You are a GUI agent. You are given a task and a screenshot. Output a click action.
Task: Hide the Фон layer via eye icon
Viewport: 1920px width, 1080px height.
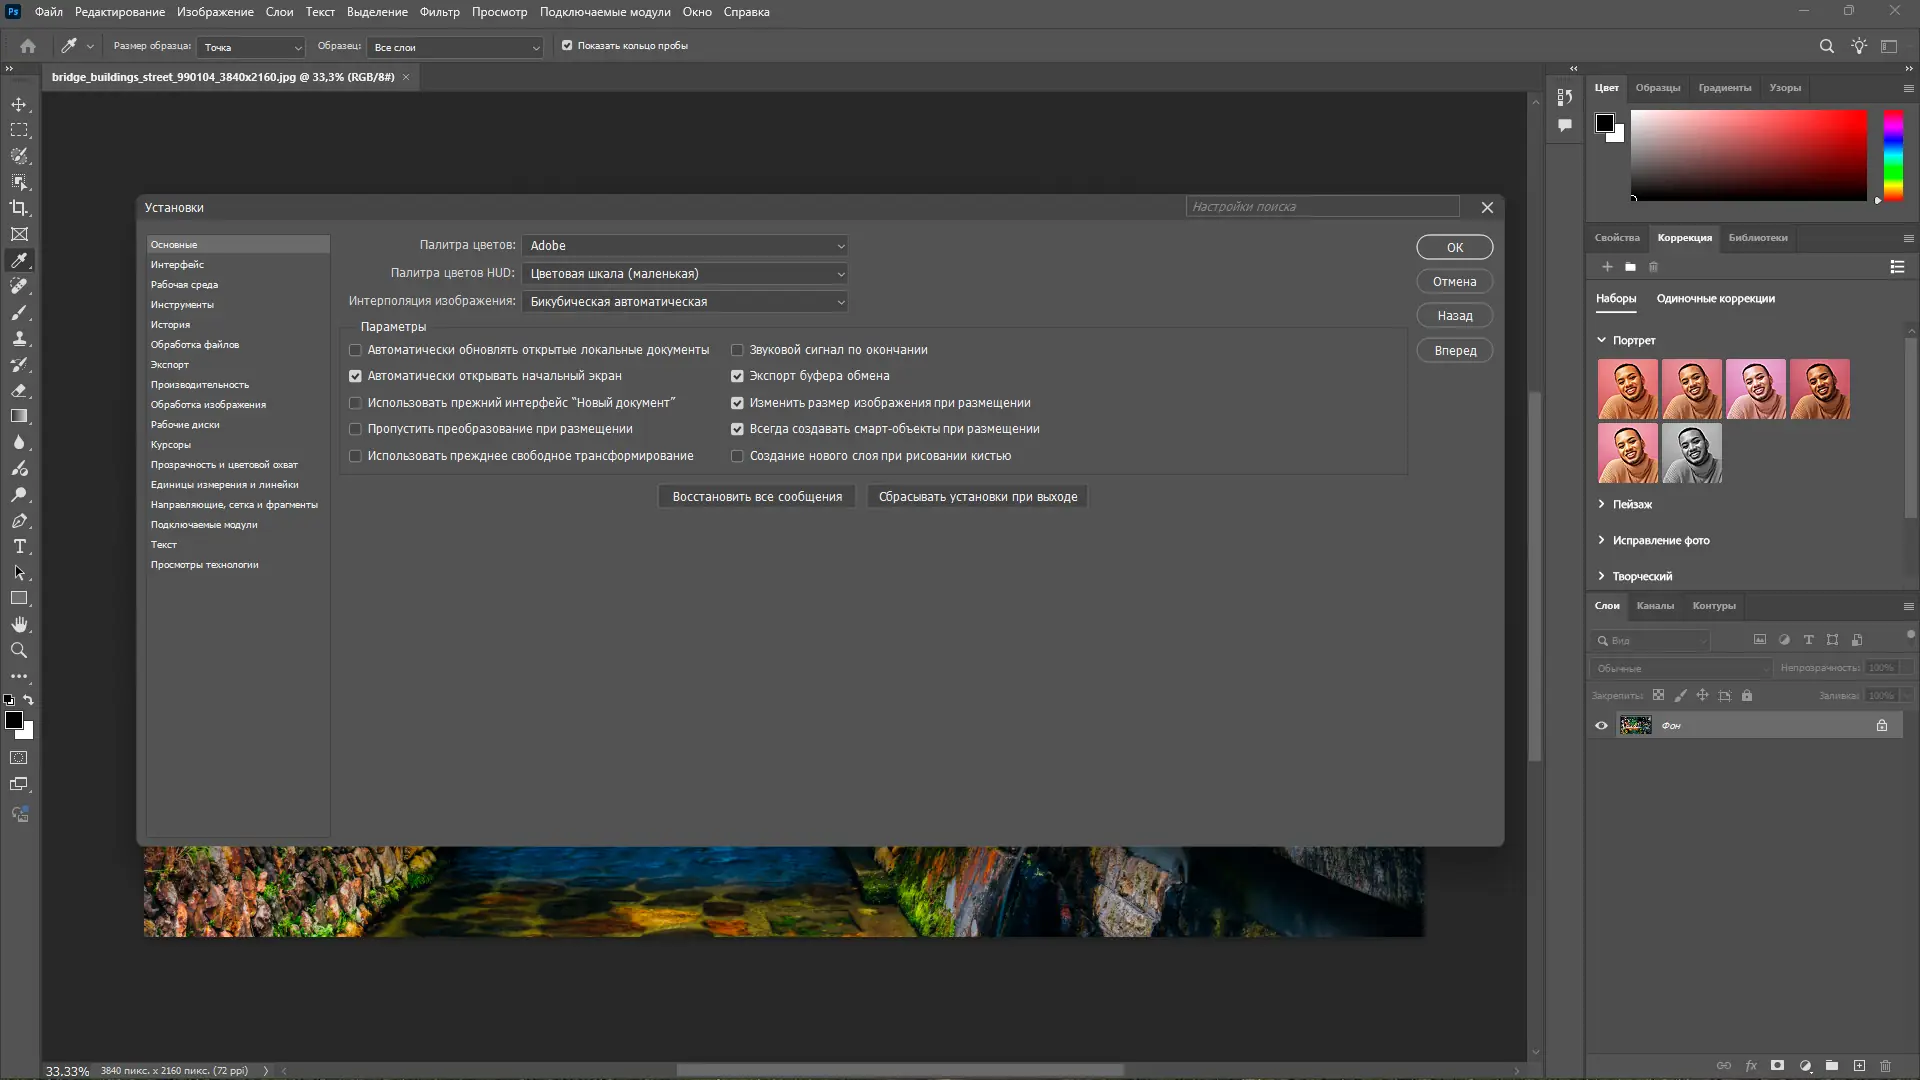1601,725
